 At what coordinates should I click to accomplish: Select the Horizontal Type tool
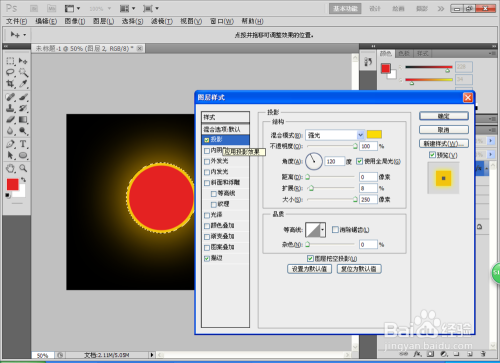click(23, 144)
